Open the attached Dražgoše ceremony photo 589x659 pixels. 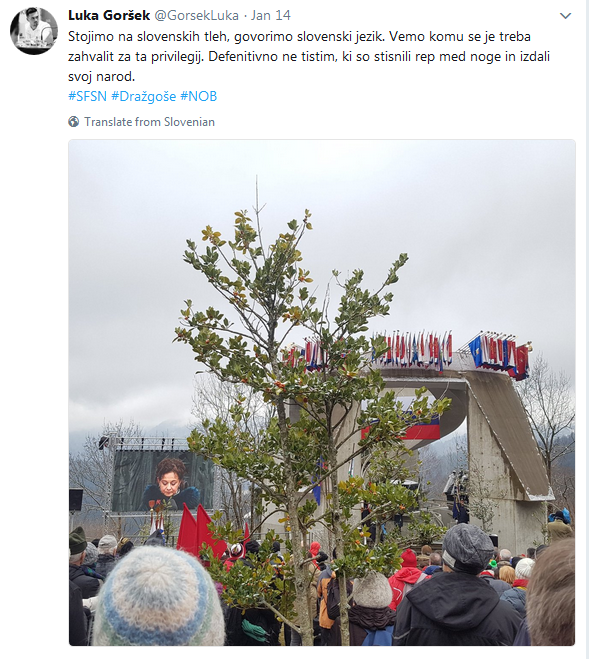322,393
